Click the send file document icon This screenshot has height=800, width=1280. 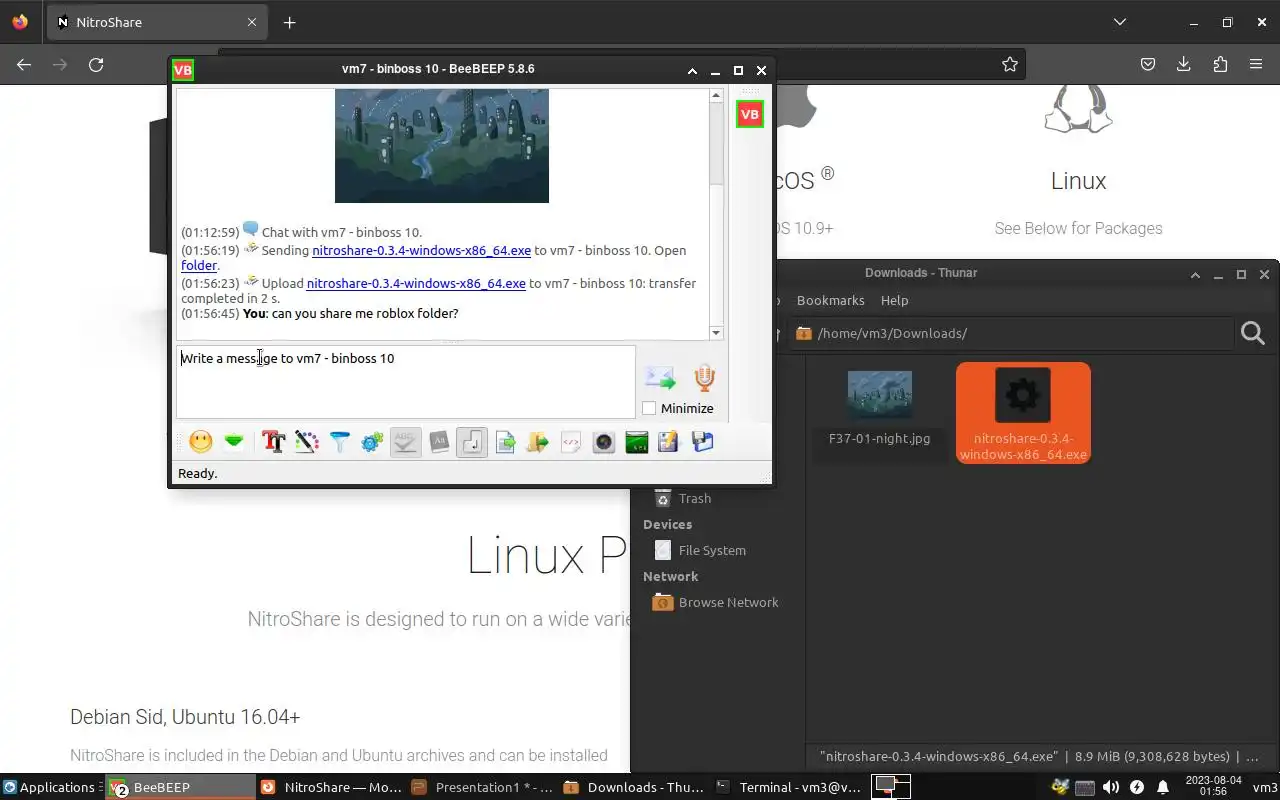pyautogui.click(x=505, y=441)
